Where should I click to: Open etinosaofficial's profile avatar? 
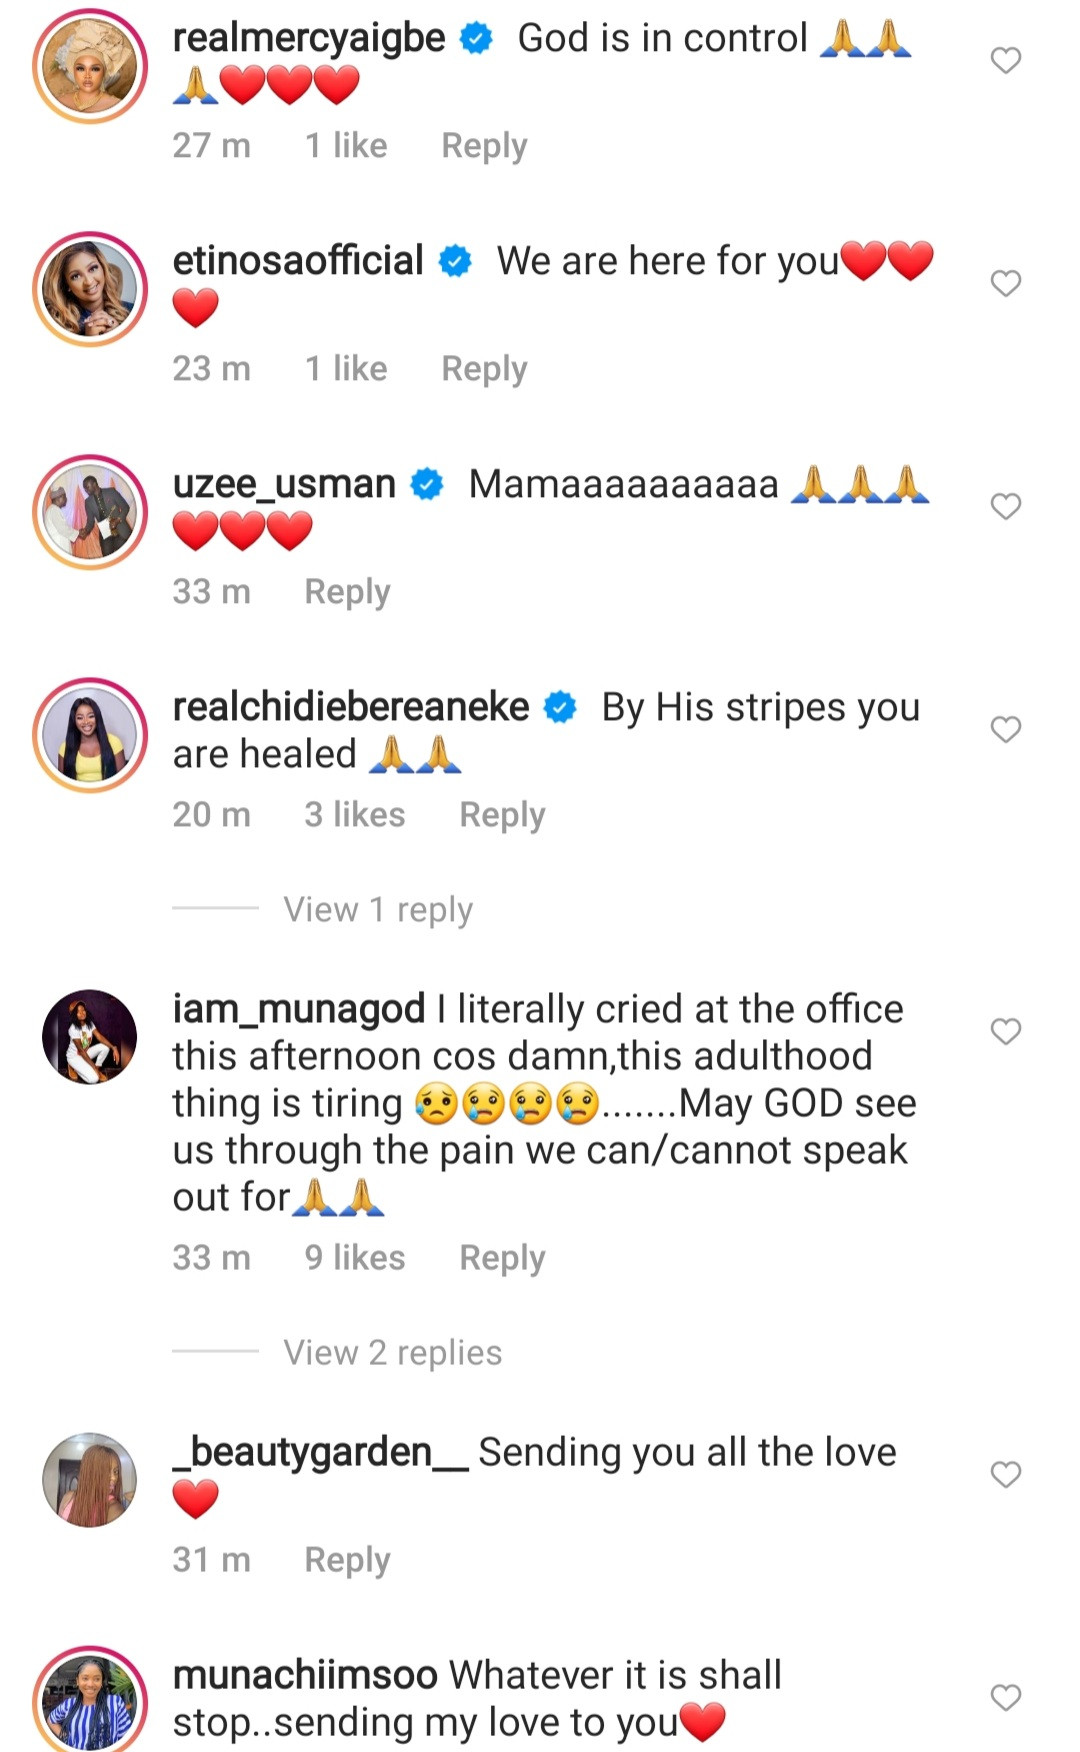pyautogui.click(x=90, y=289)
